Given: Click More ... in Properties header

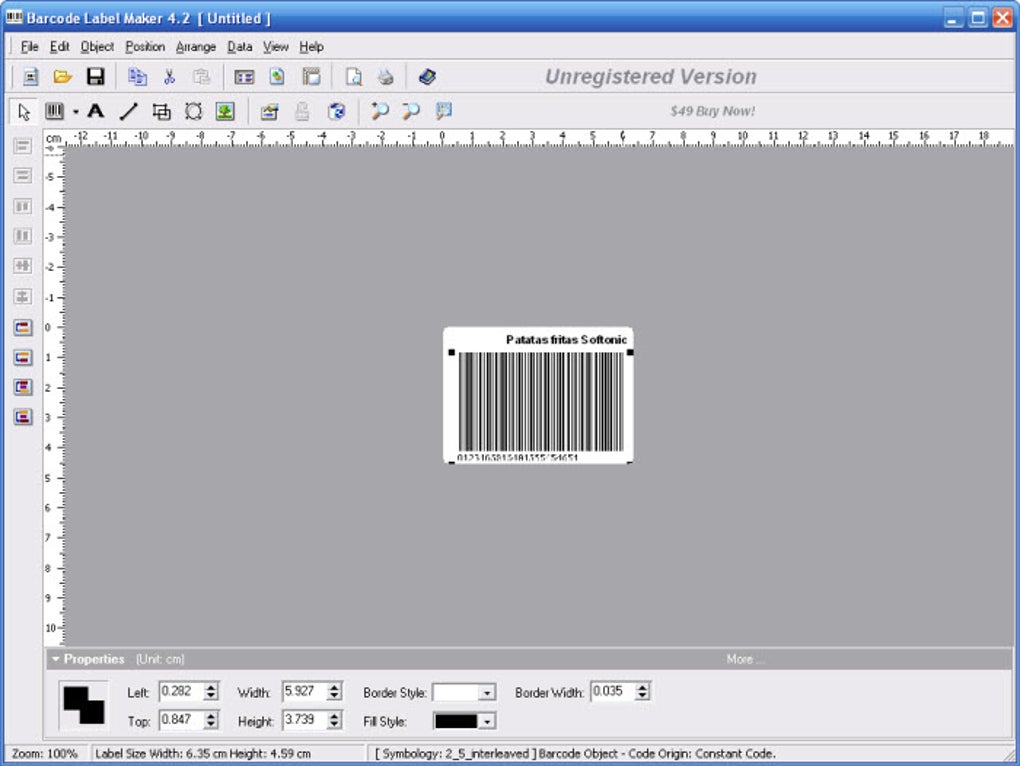Looking at the screenshot, I should [x=745, y=659].
